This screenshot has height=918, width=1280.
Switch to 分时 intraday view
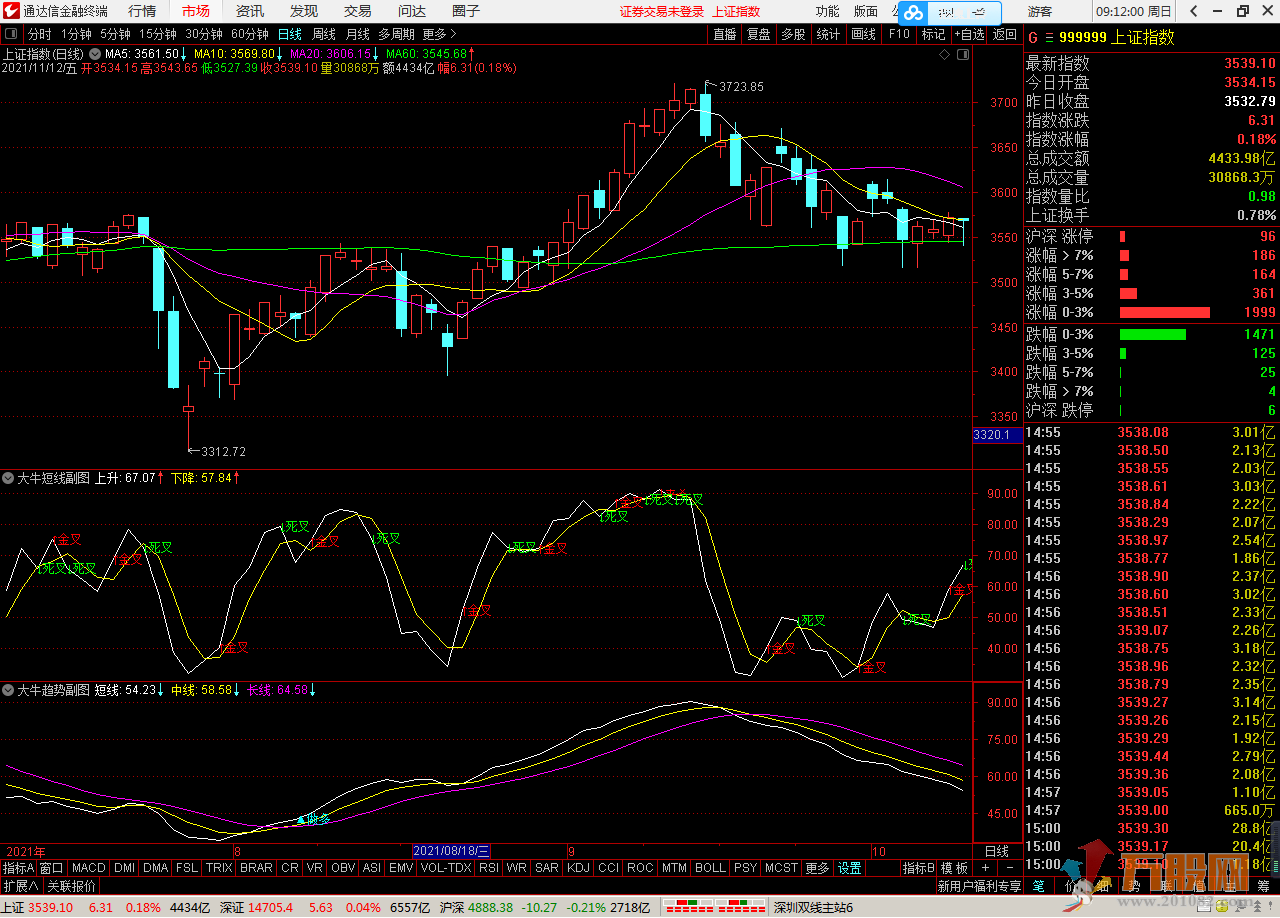pyautogui.click(x=39, y=34)
